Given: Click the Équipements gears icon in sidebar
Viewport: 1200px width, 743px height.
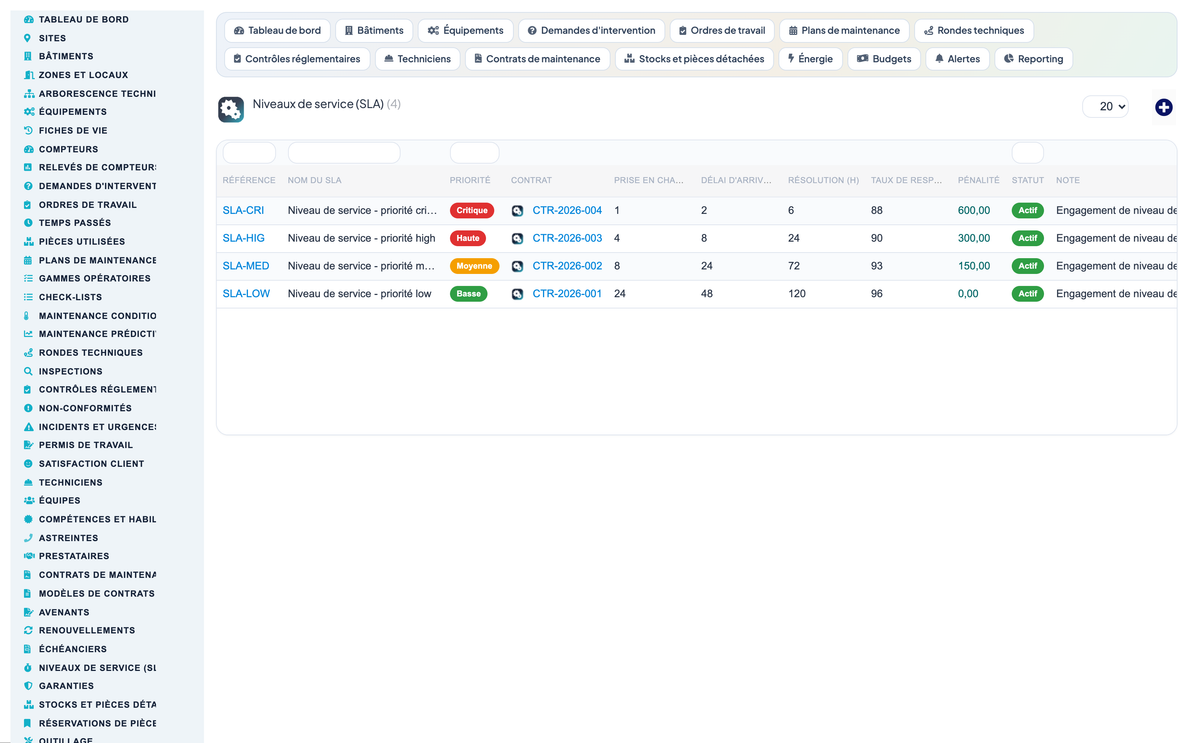Looking at the screenshot, I should (28, 112).
